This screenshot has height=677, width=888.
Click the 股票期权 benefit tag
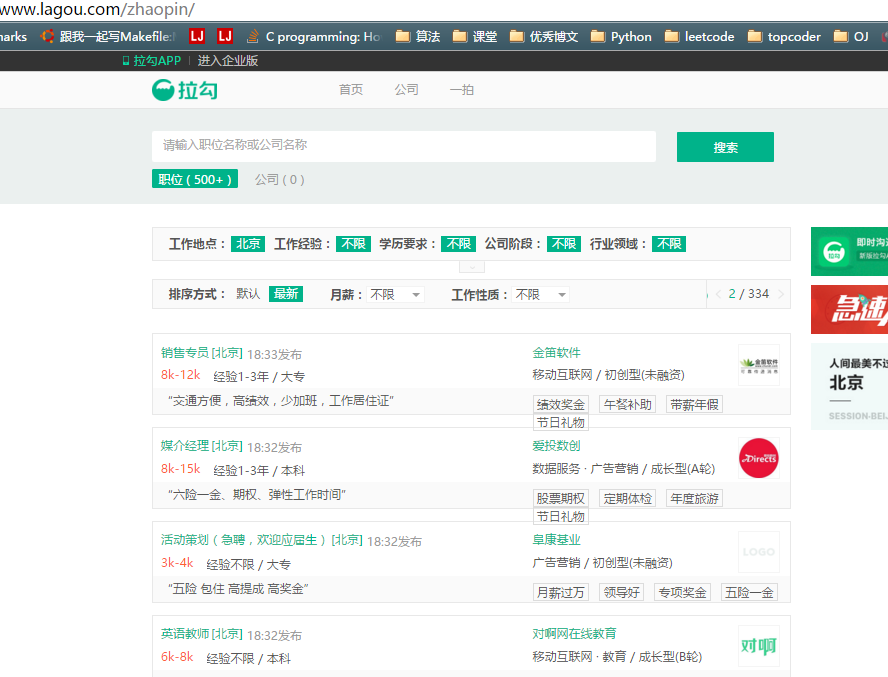click(x=561, y=499)
